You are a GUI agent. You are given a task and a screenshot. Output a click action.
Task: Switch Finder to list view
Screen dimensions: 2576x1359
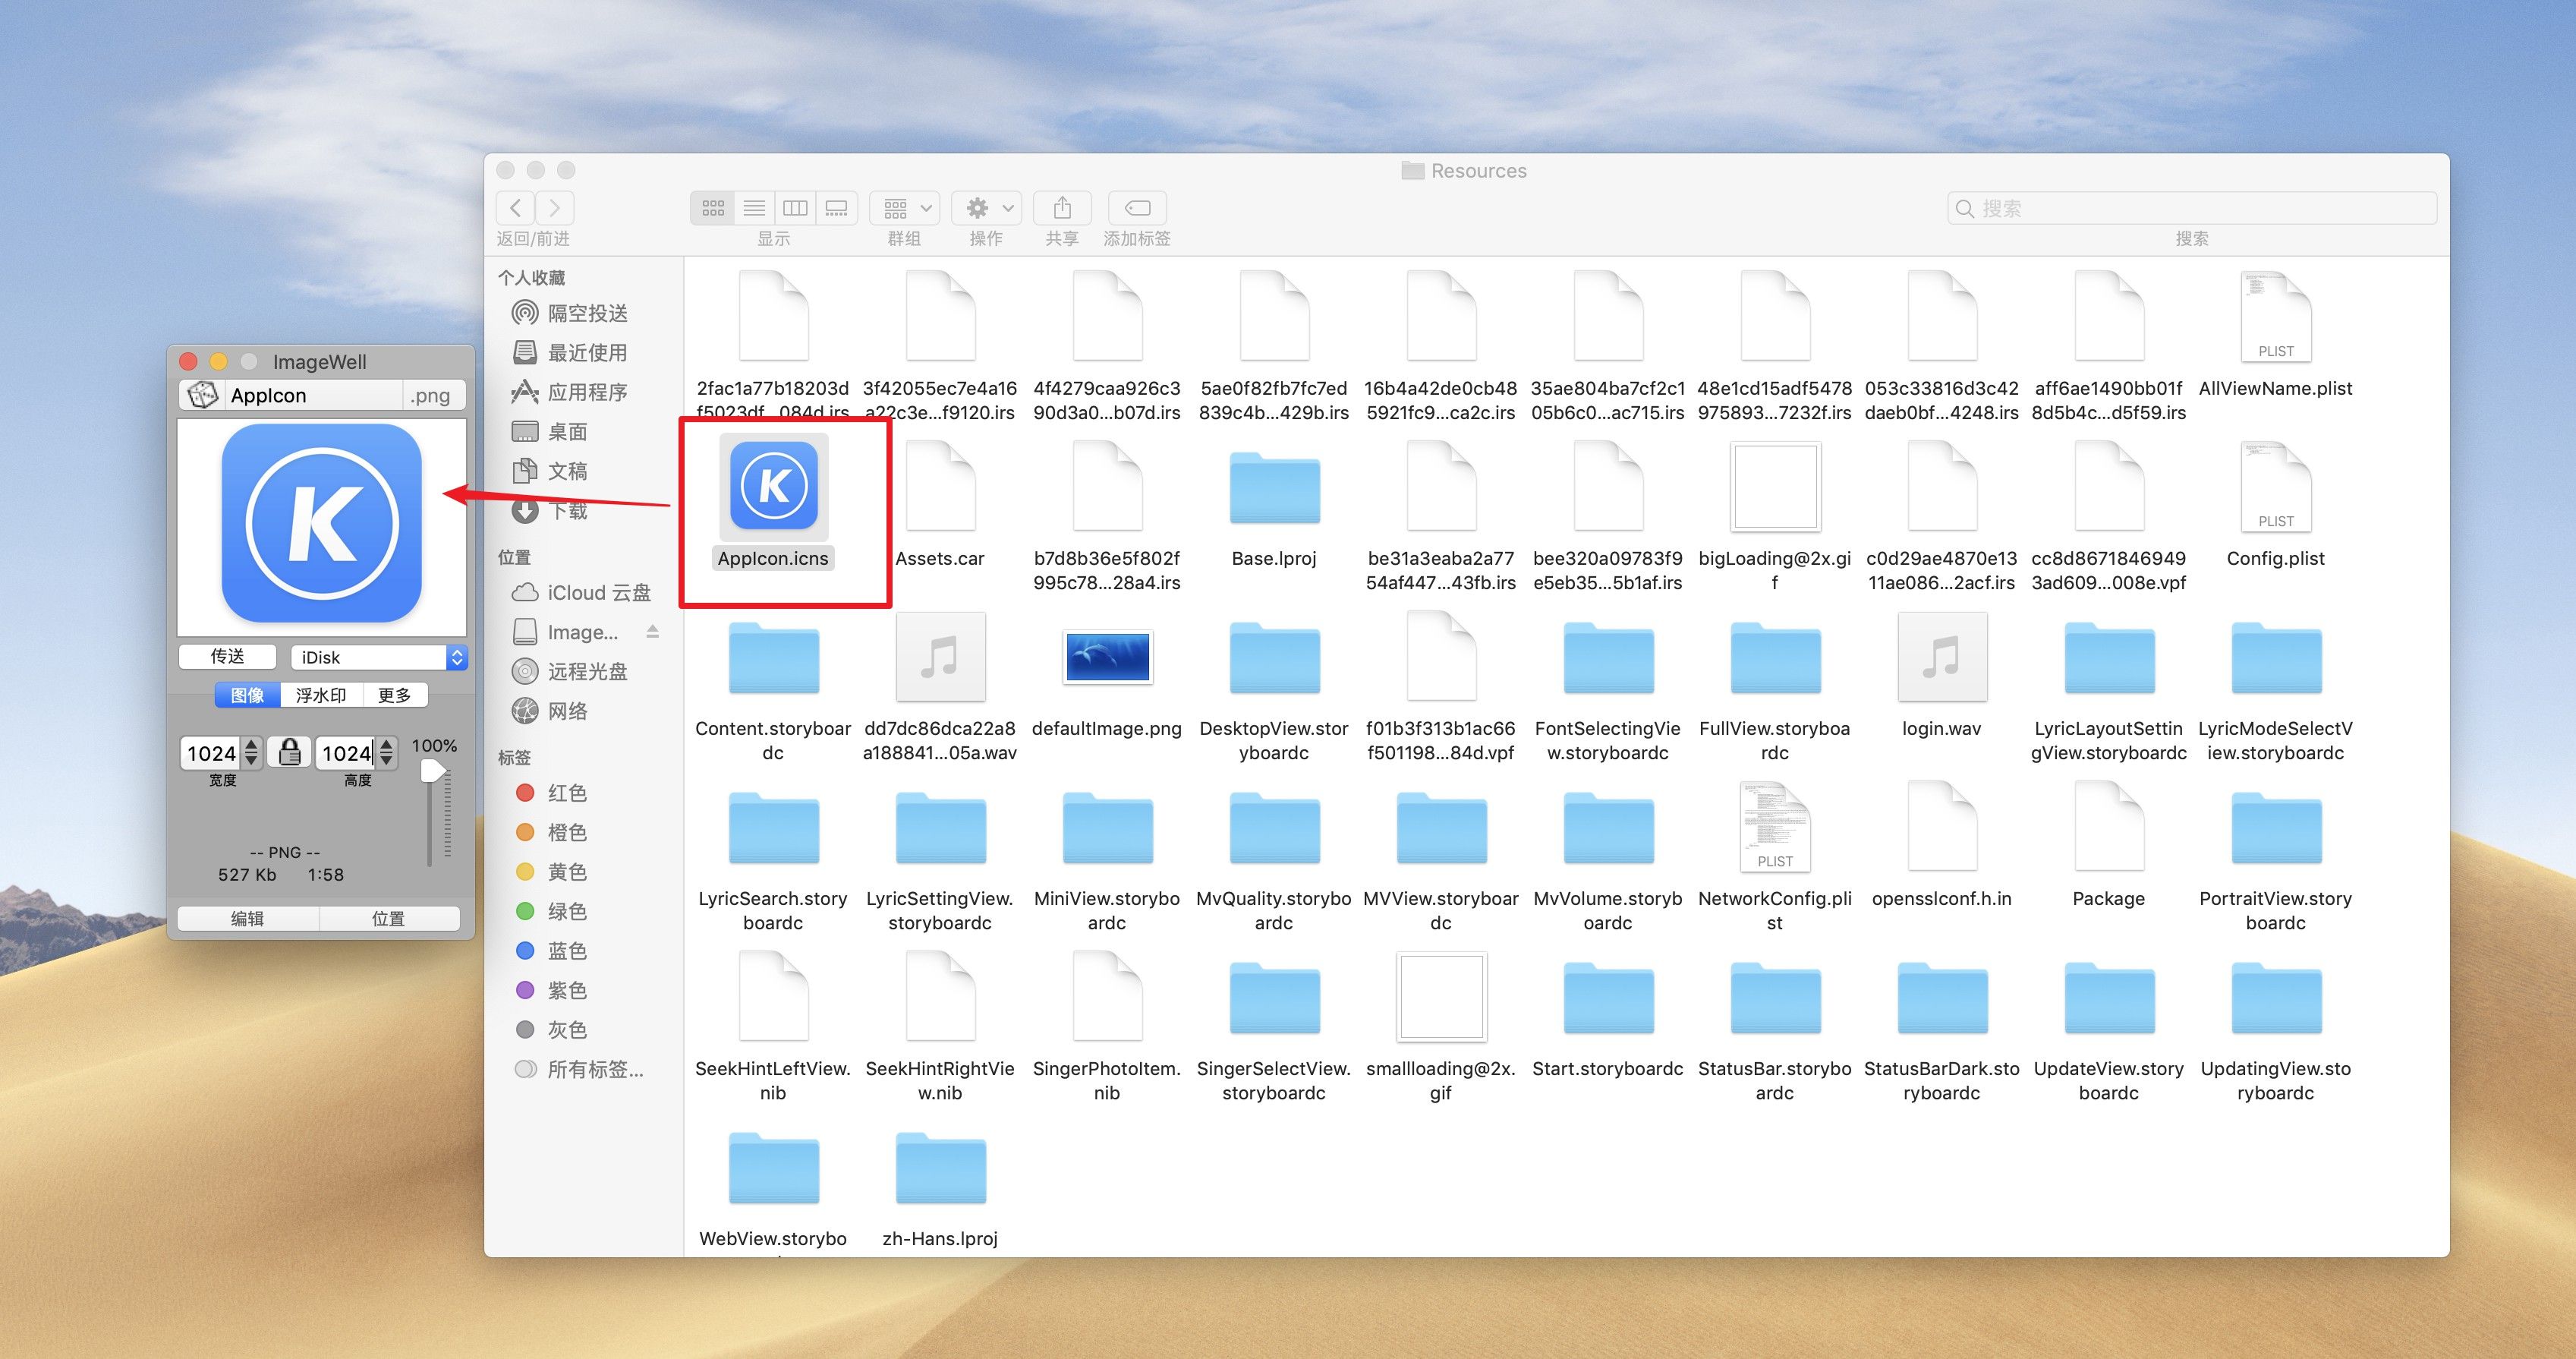point(754,208)
